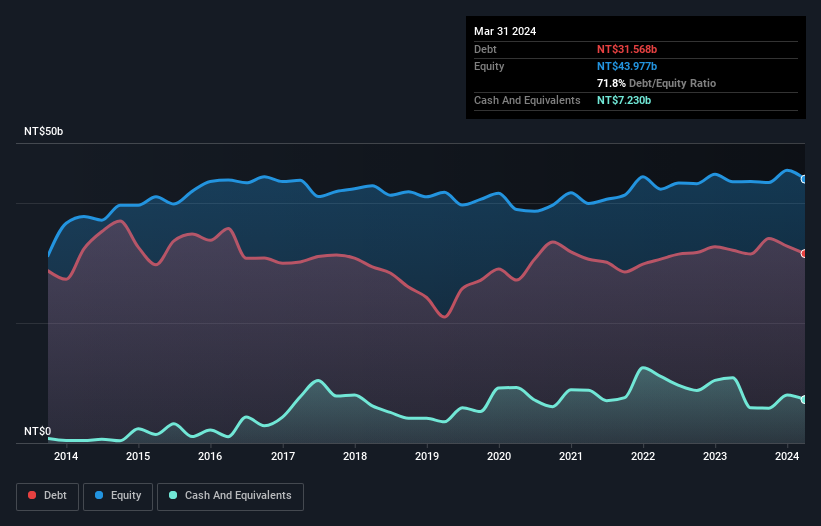This screenshot has width=821, height=526.
Task: Toggle the Equity series in legend
Action: [118, 495]
